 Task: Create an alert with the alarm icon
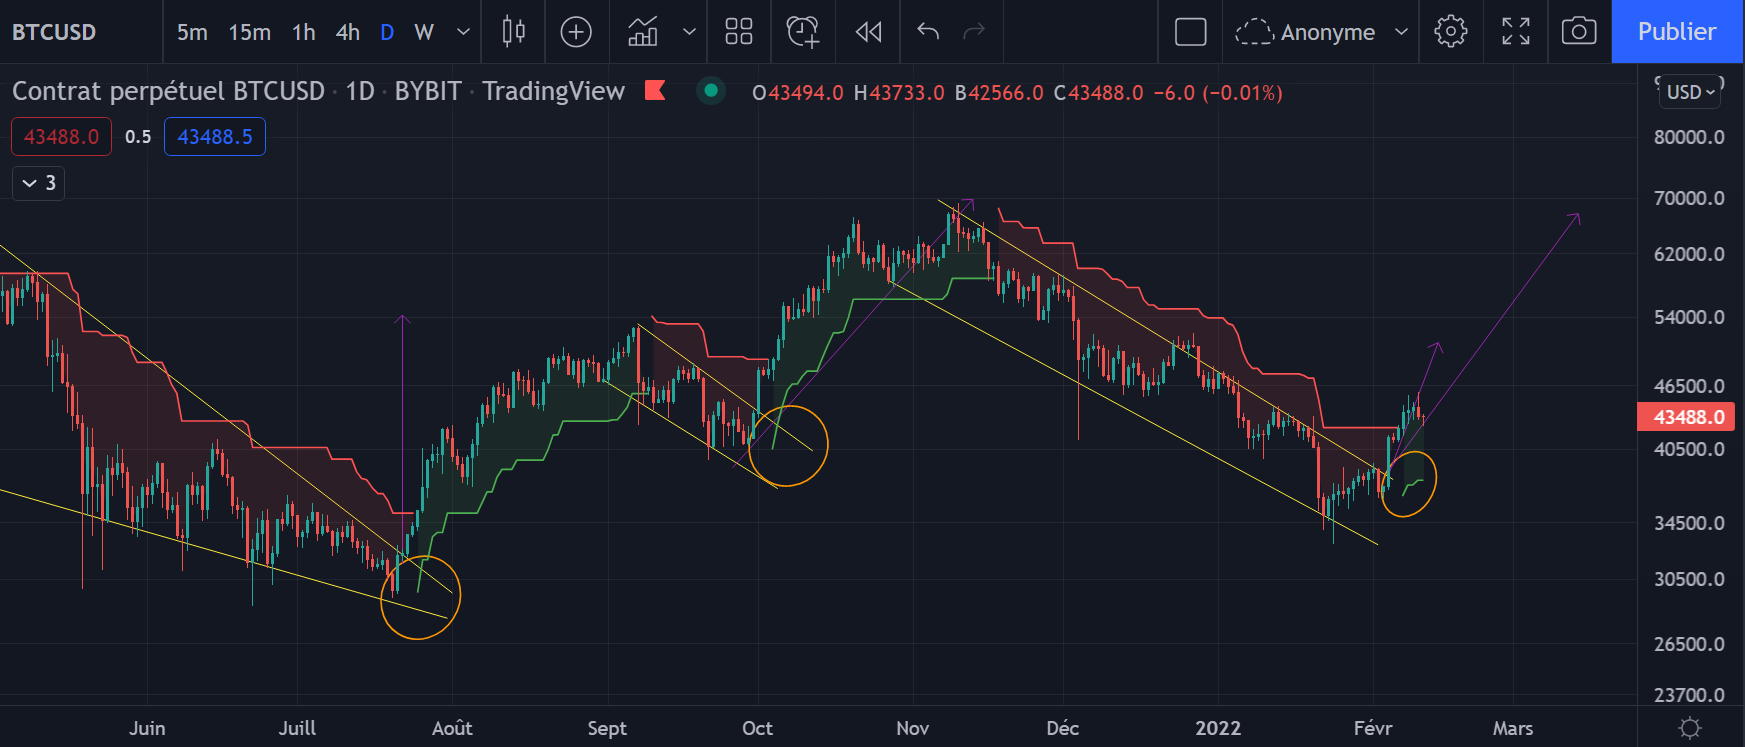[x=803, y=32]
